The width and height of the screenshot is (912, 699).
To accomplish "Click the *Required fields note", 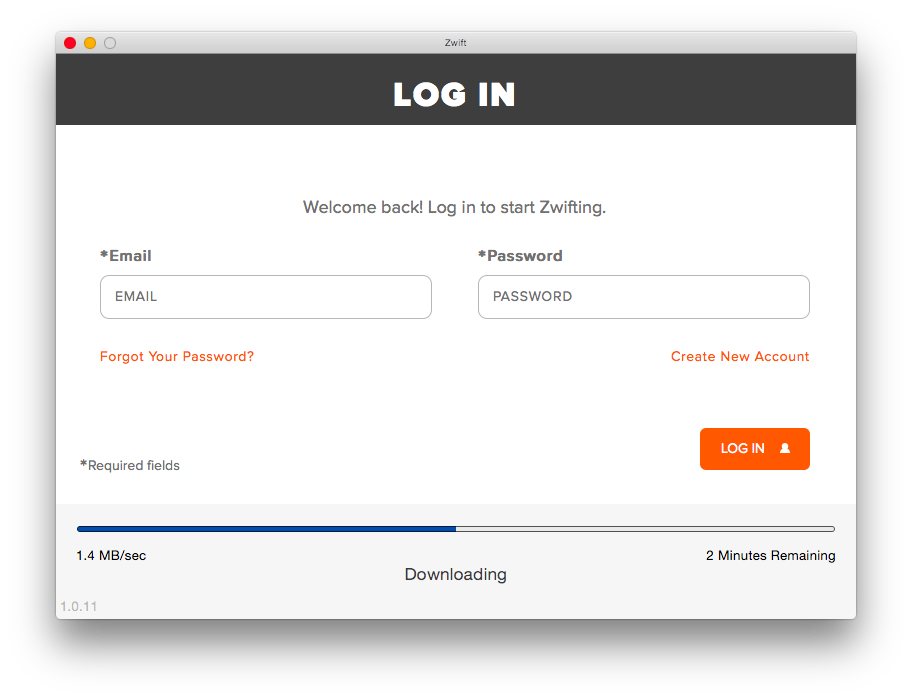I will point(130,465).
